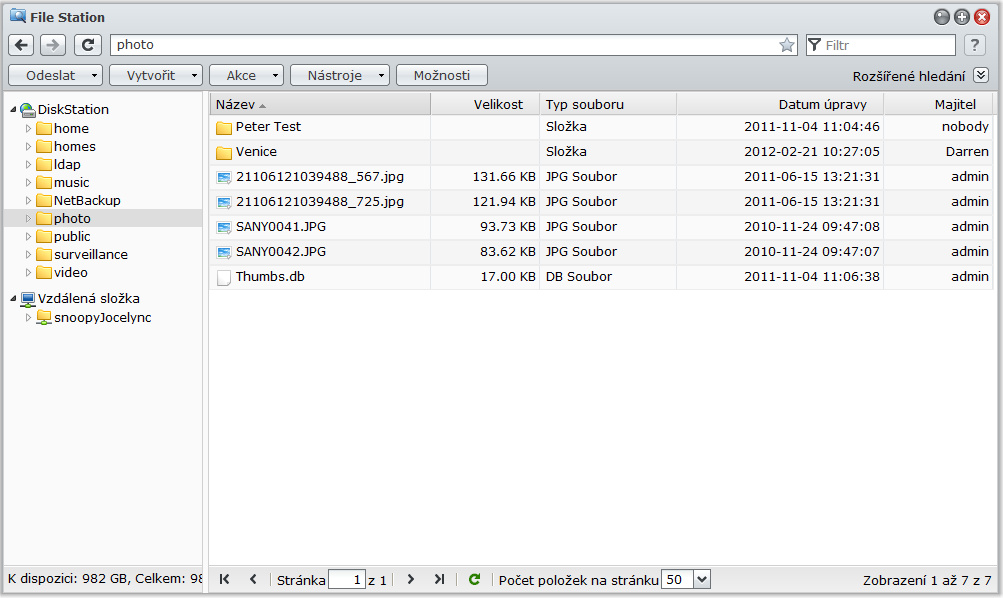Click the Vzdálená složka computer icon
The width and height of the screenshot is (1003, 598).
(x=28, y=299)
